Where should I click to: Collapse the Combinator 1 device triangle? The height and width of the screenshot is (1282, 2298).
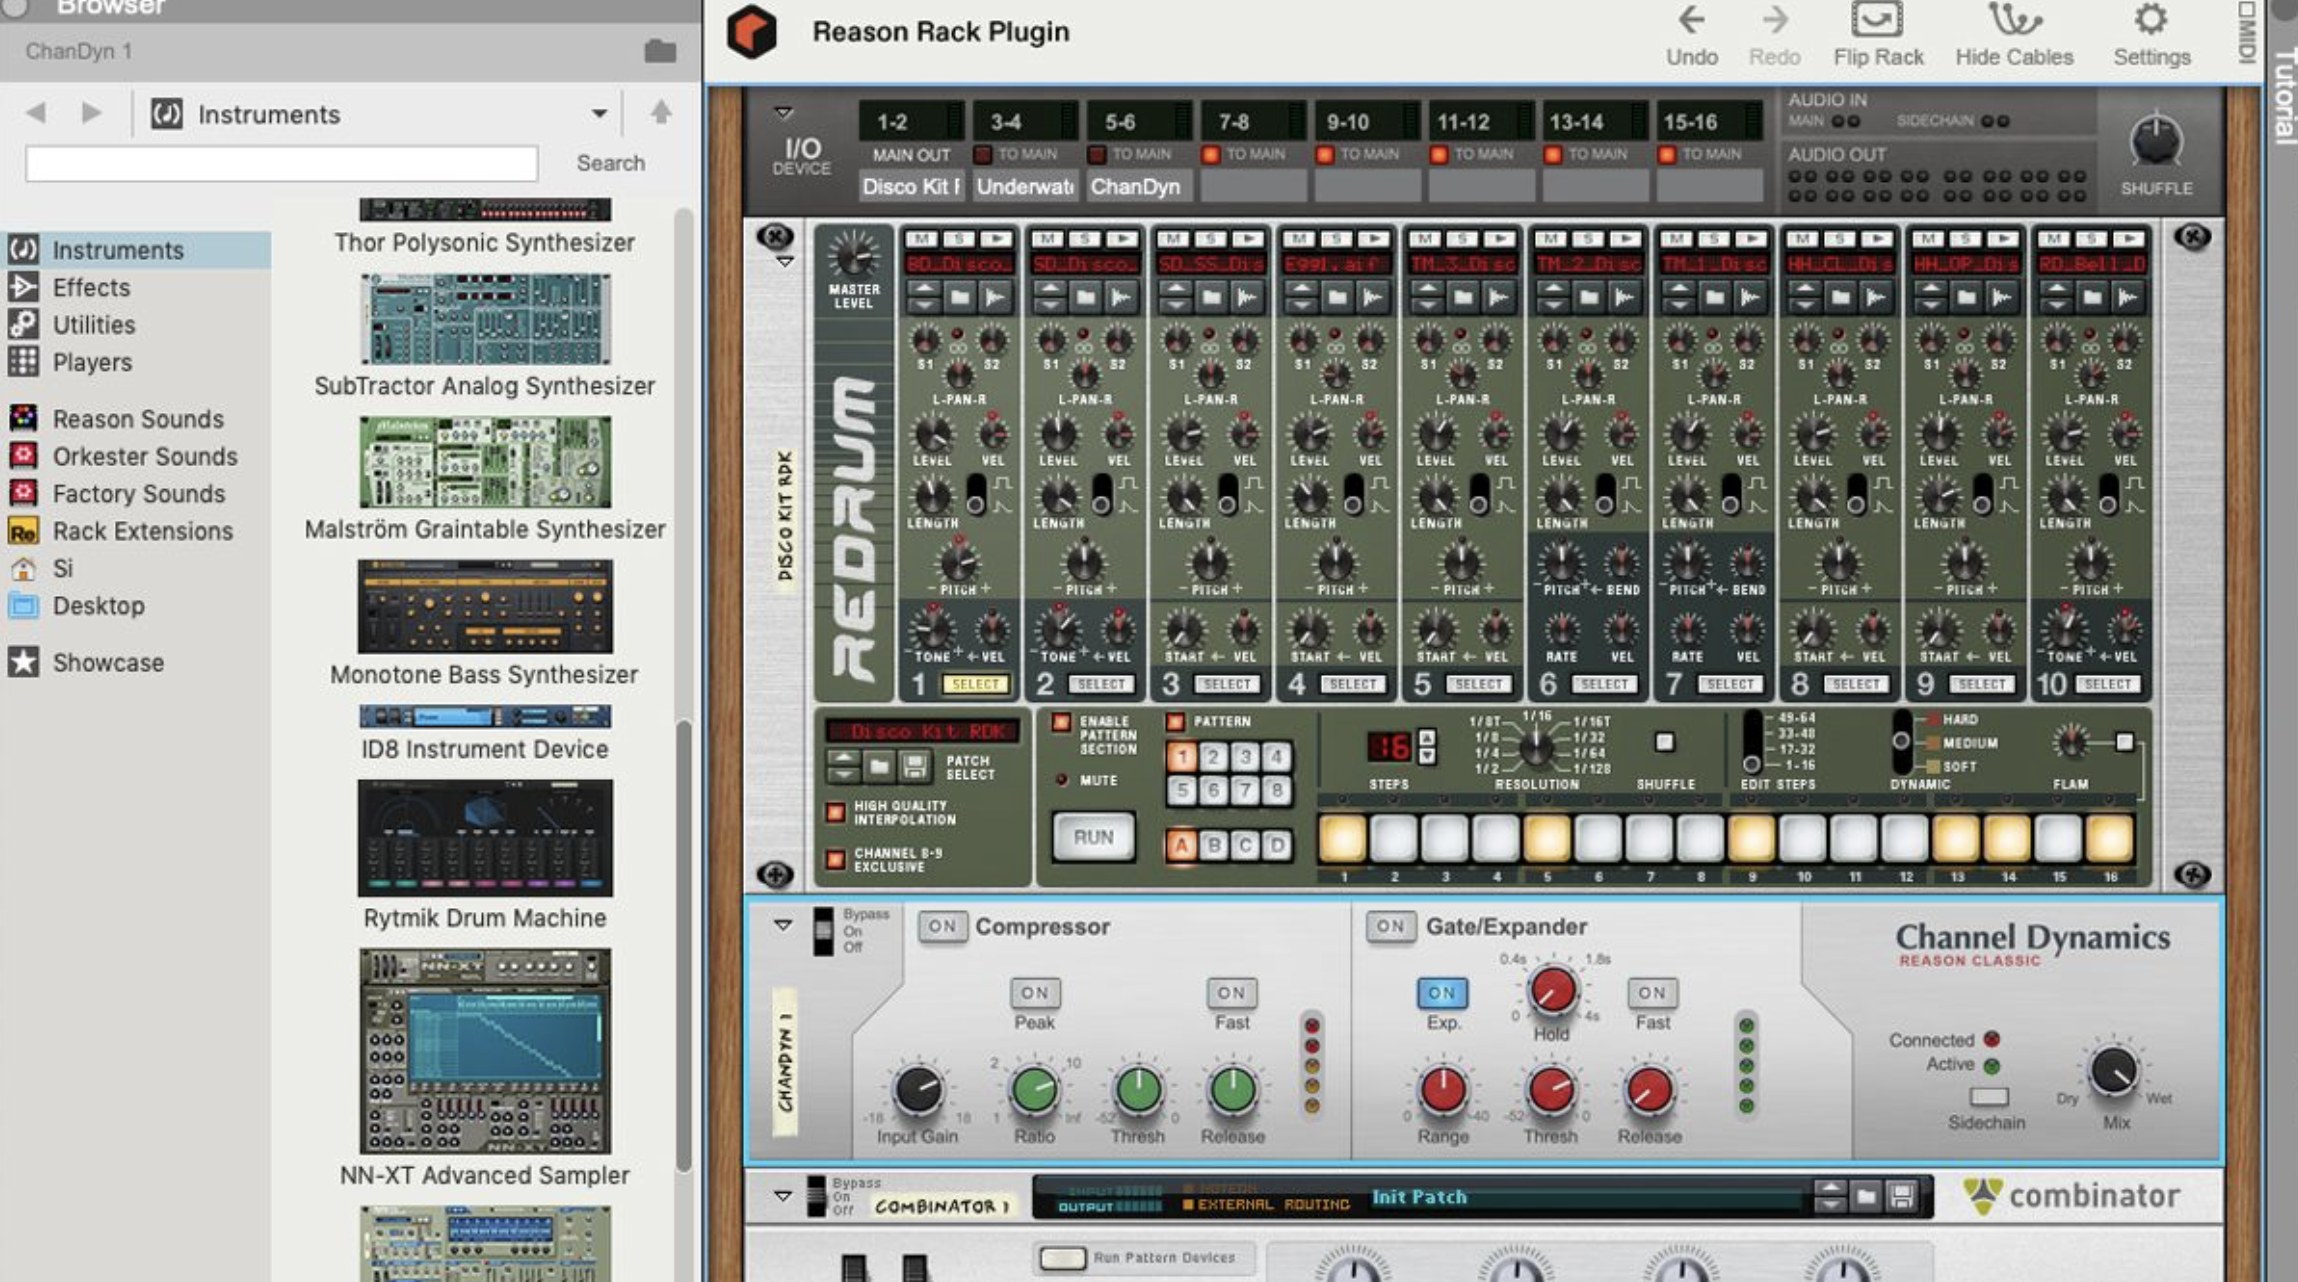(783, 1196)
